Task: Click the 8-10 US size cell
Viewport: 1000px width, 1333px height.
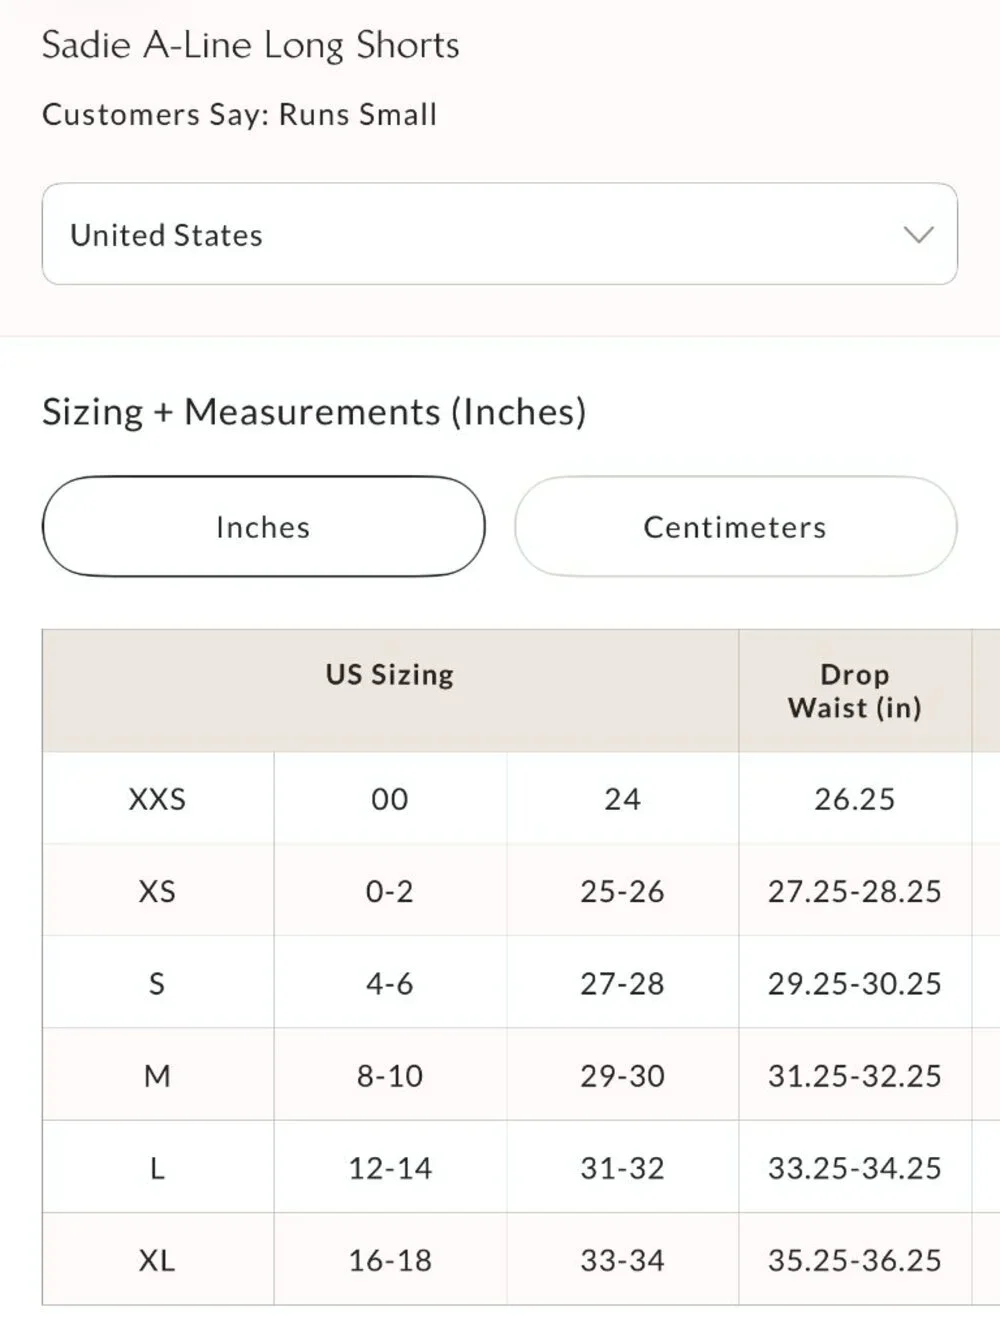Action: 390,1075
